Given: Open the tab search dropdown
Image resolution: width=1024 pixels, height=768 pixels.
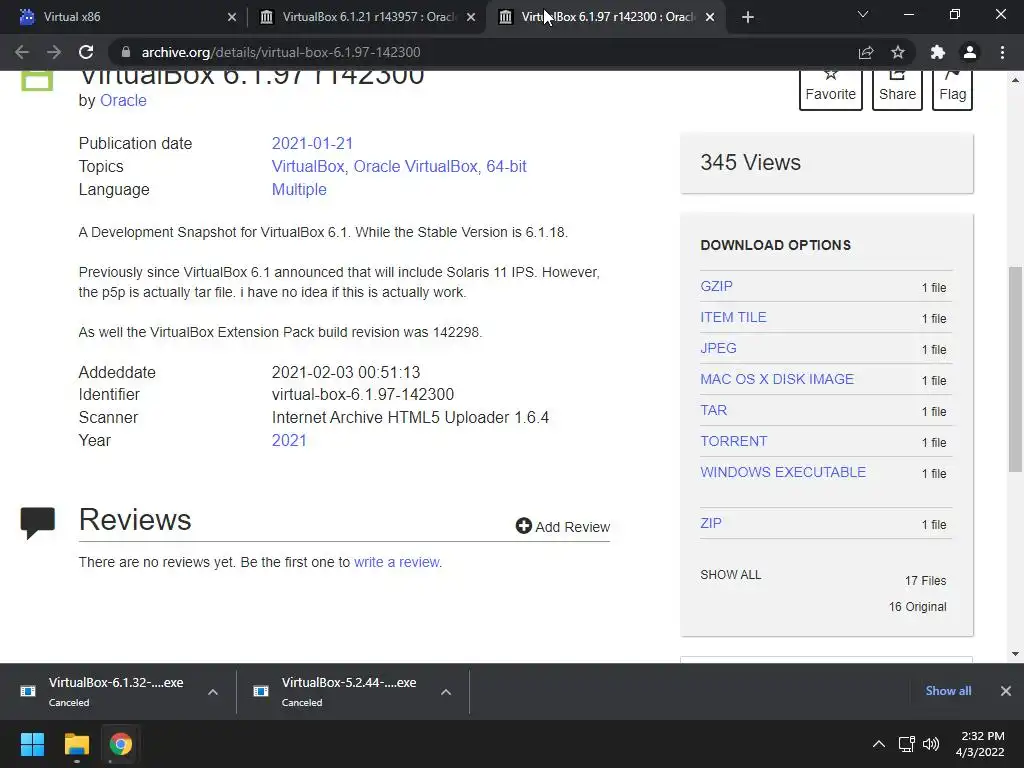Looking at the screenshot, I should coord(863,14).
